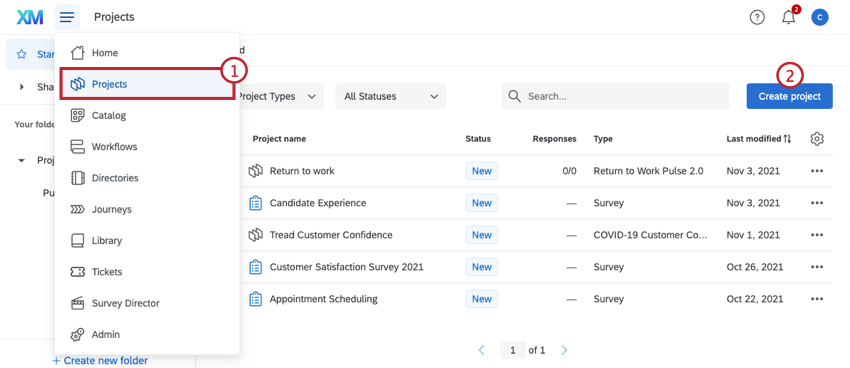This screenshot has height=368, width=850.
Task: Click the Nov 1, 2021 date cell
Action: 753,235
